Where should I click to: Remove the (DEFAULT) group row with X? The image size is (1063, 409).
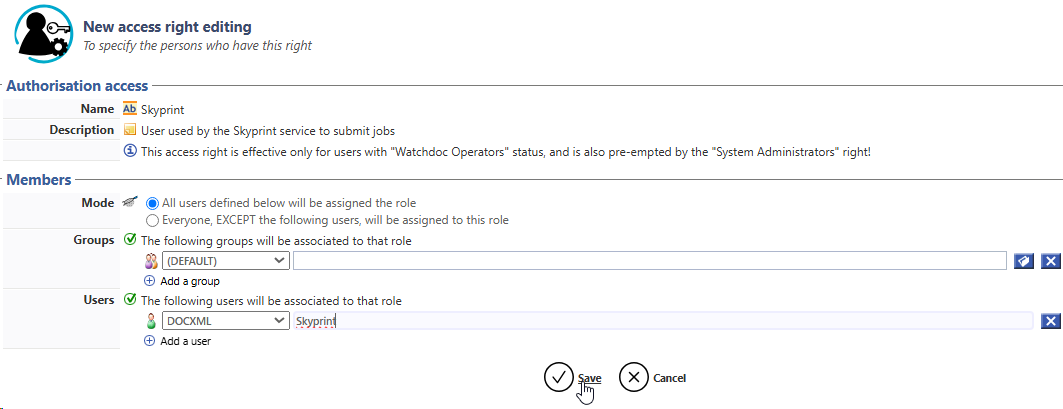(x=1050, y=261)
